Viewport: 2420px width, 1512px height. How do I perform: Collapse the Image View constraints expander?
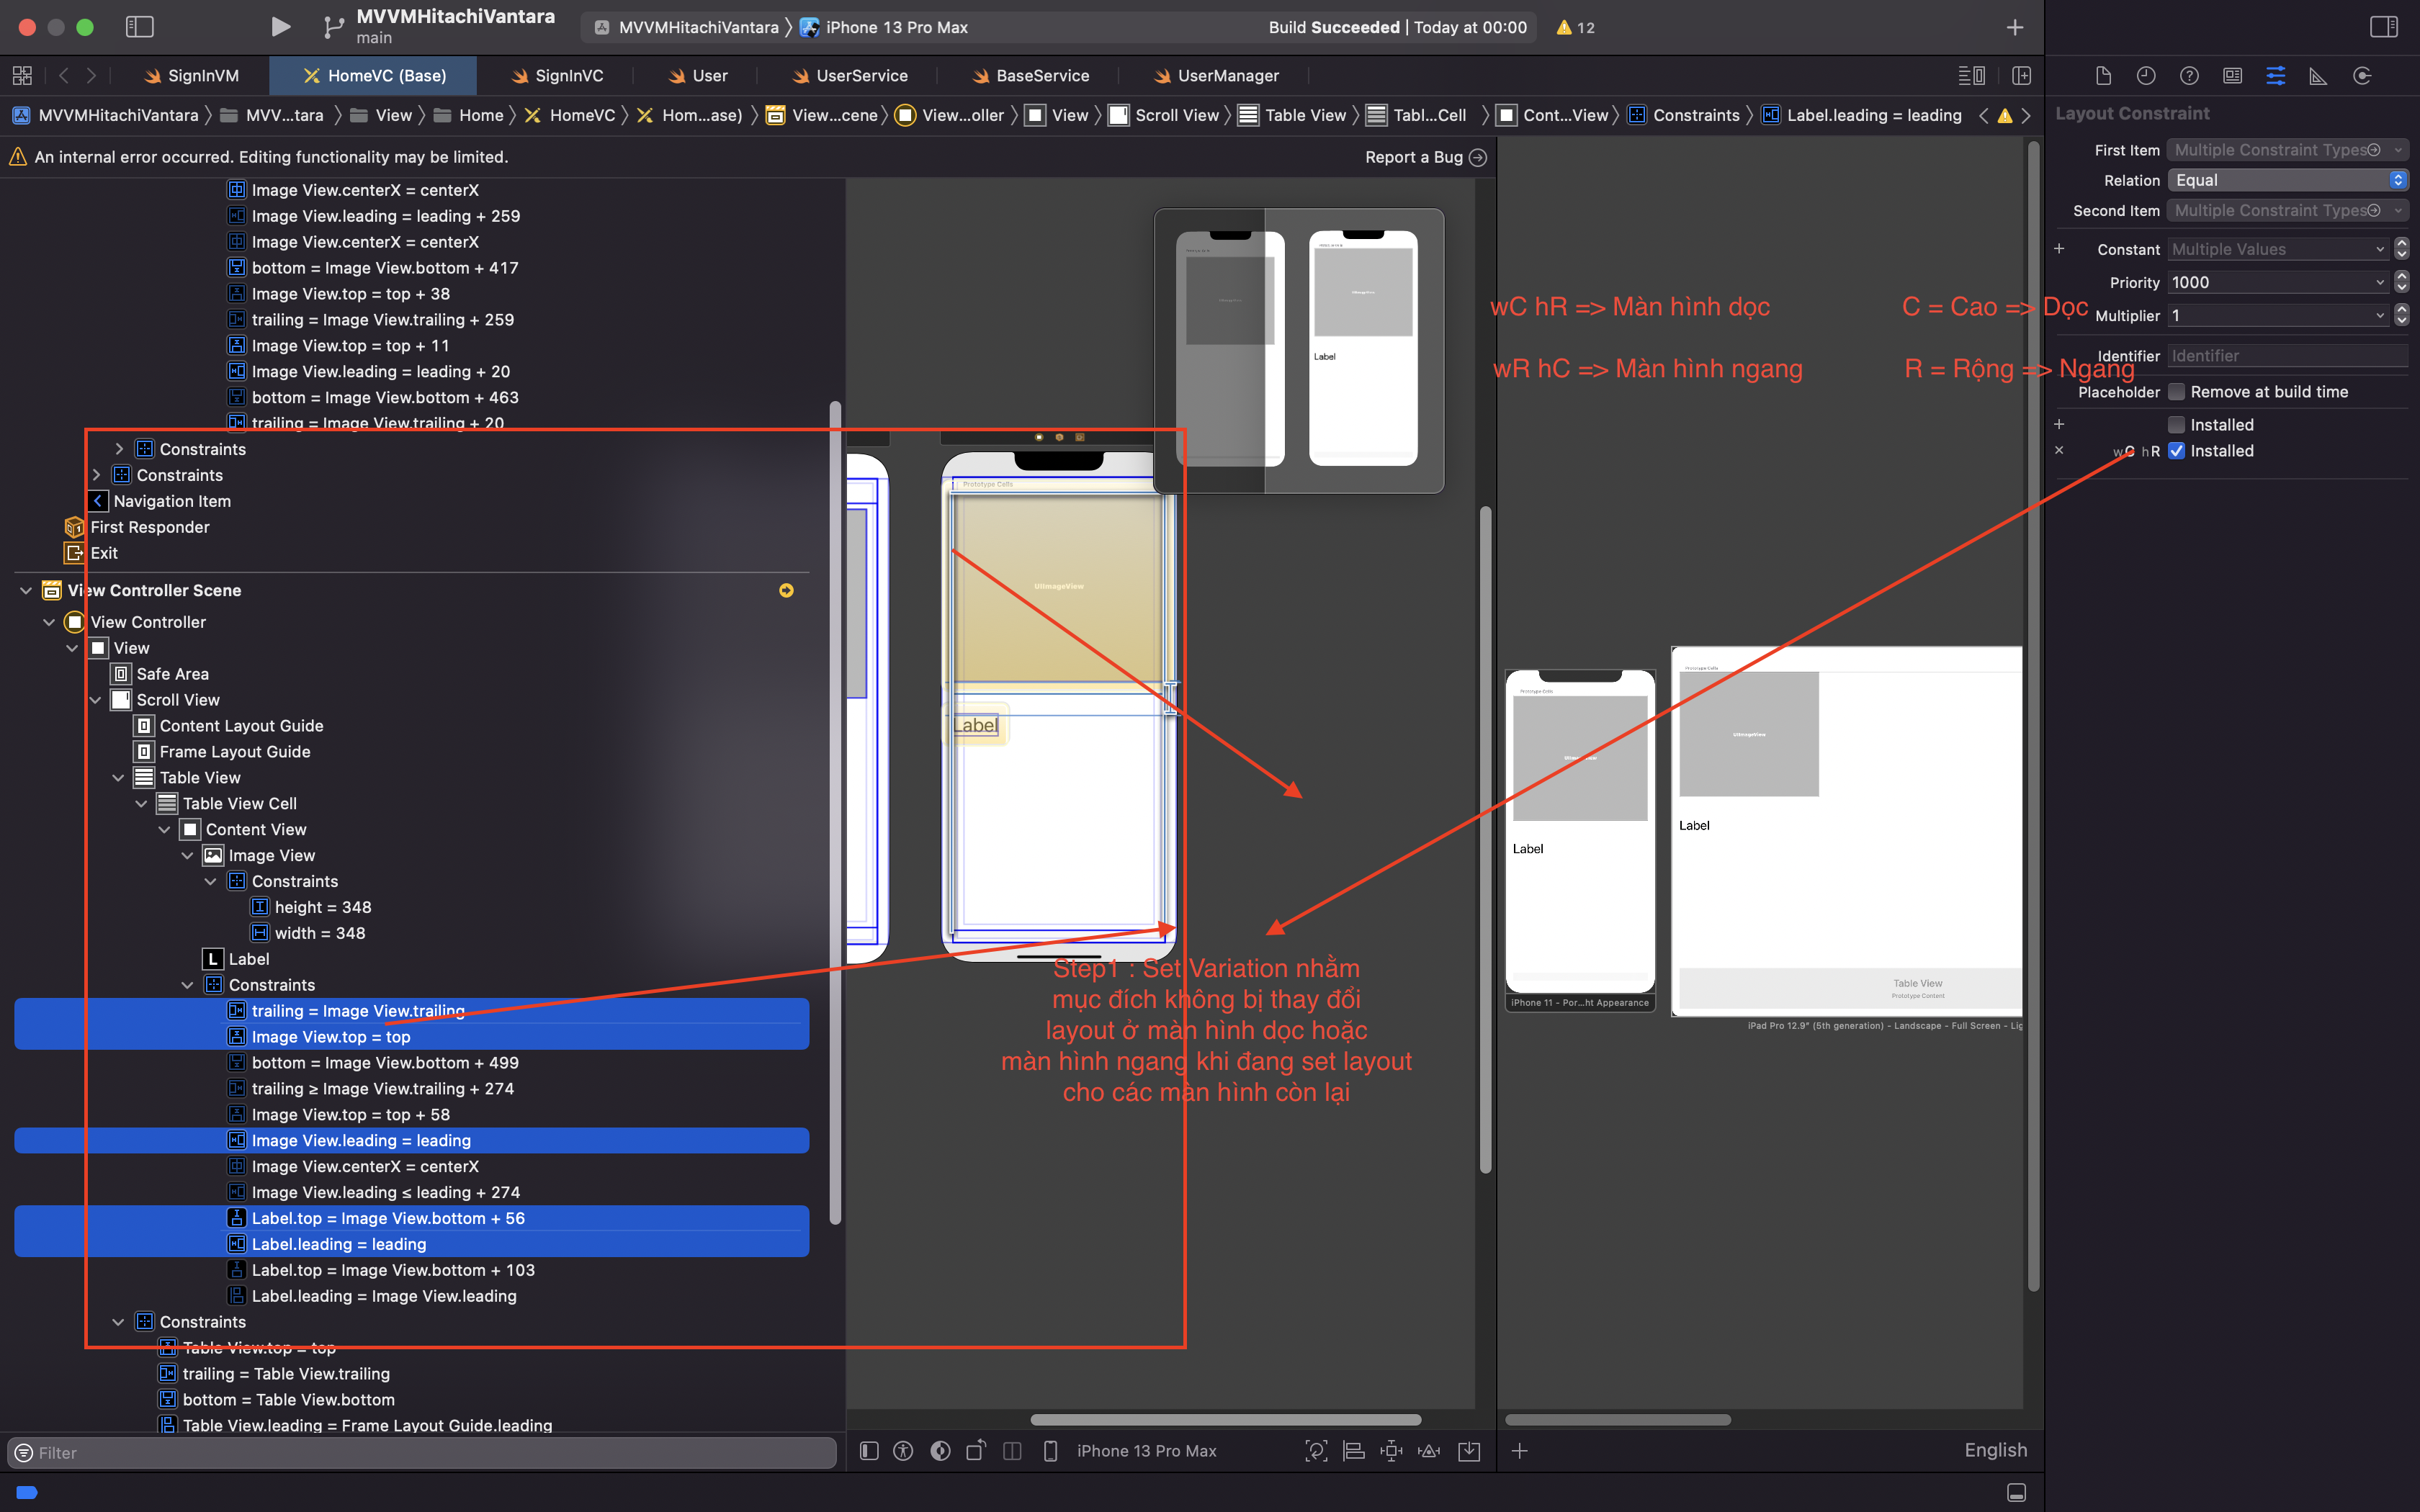210,882
